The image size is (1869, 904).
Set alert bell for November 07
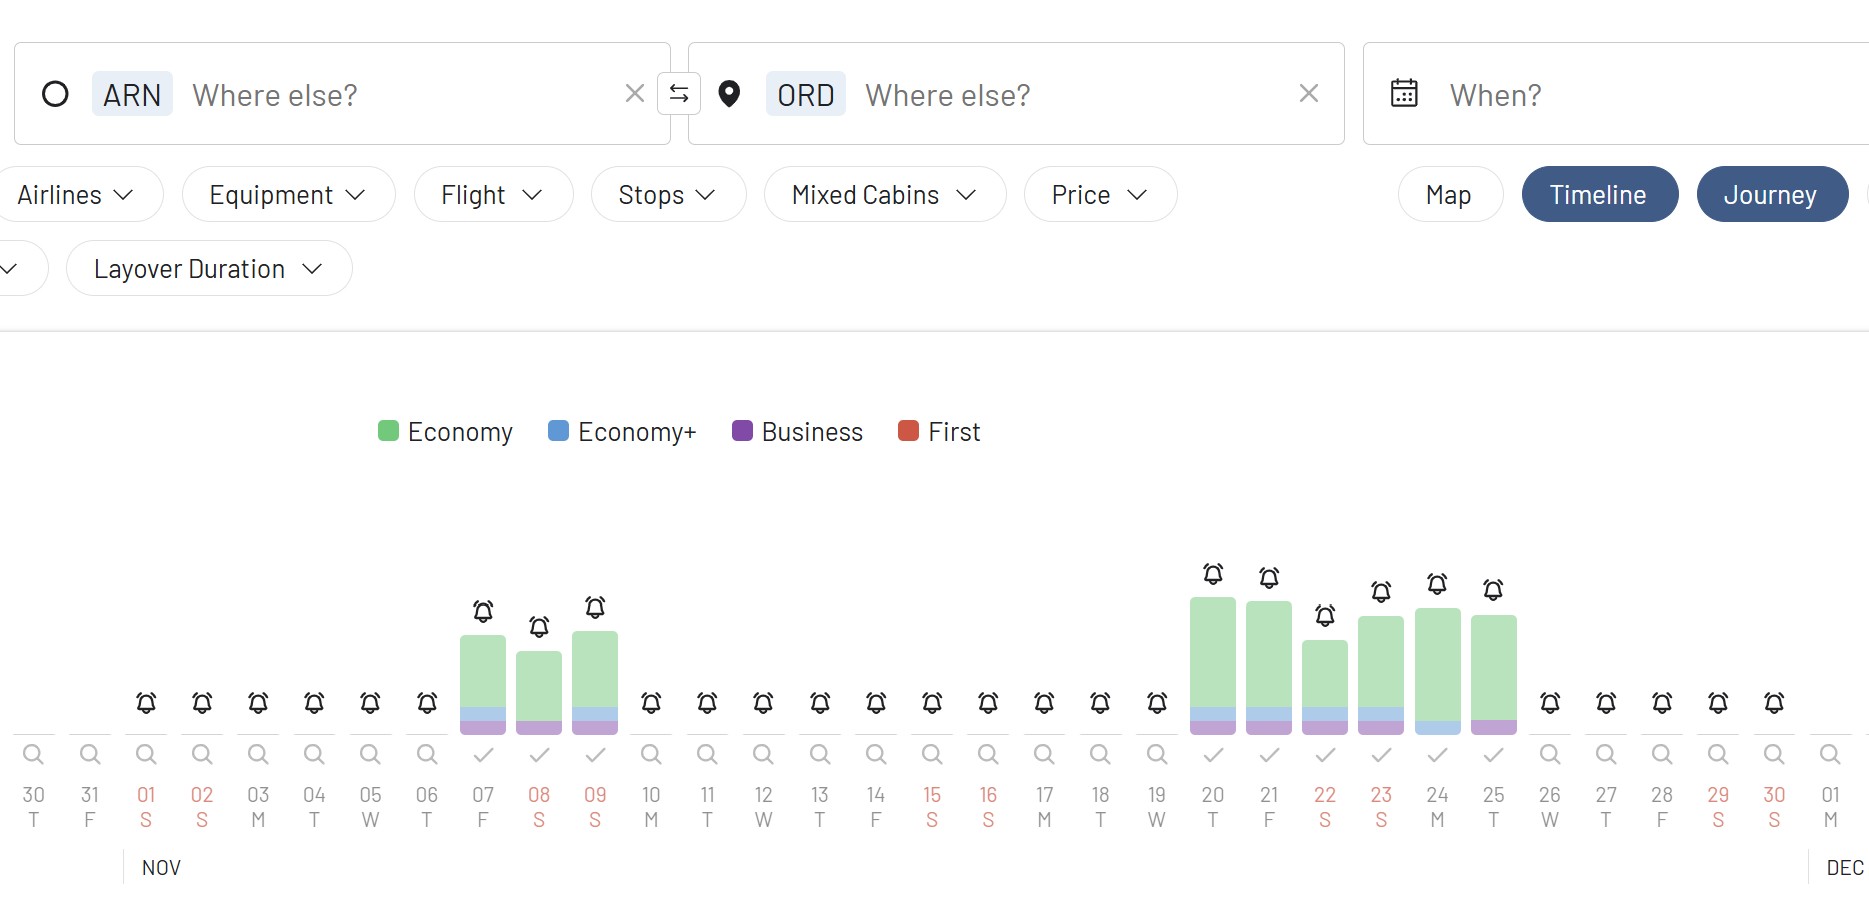(x=483, y=611)
